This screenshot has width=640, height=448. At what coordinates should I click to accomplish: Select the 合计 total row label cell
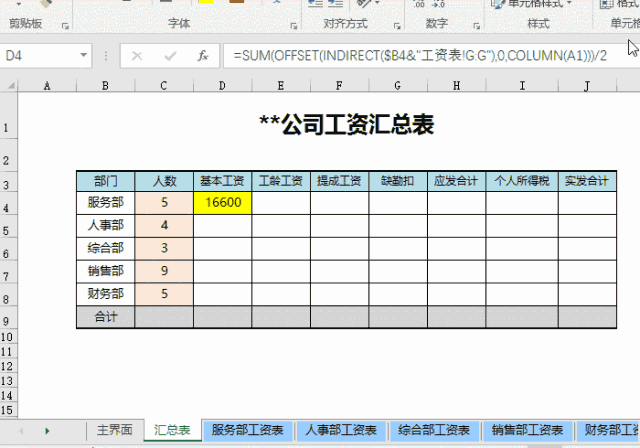(105, 317)
